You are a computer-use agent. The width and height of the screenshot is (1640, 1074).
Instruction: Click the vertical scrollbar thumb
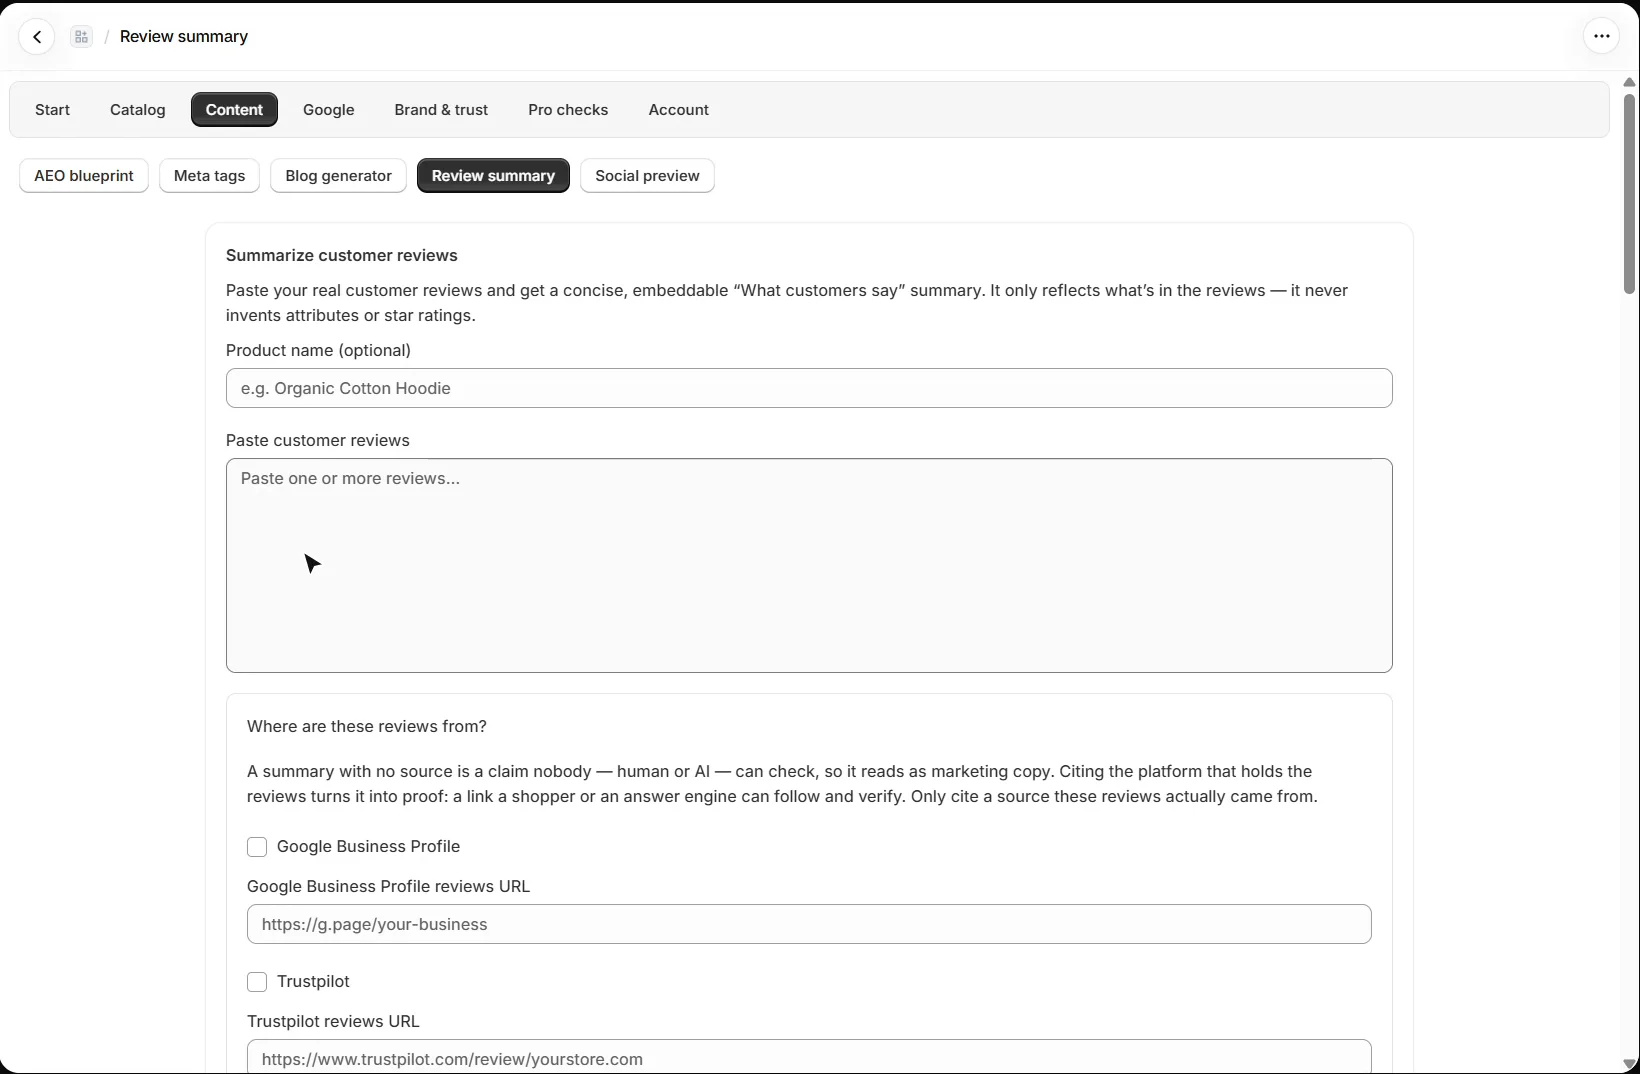[x=1629, y=194]
